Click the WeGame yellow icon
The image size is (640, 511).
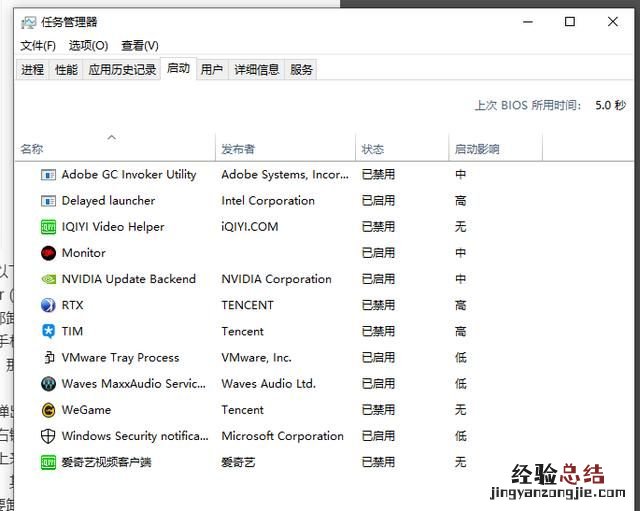click(48, 410)
